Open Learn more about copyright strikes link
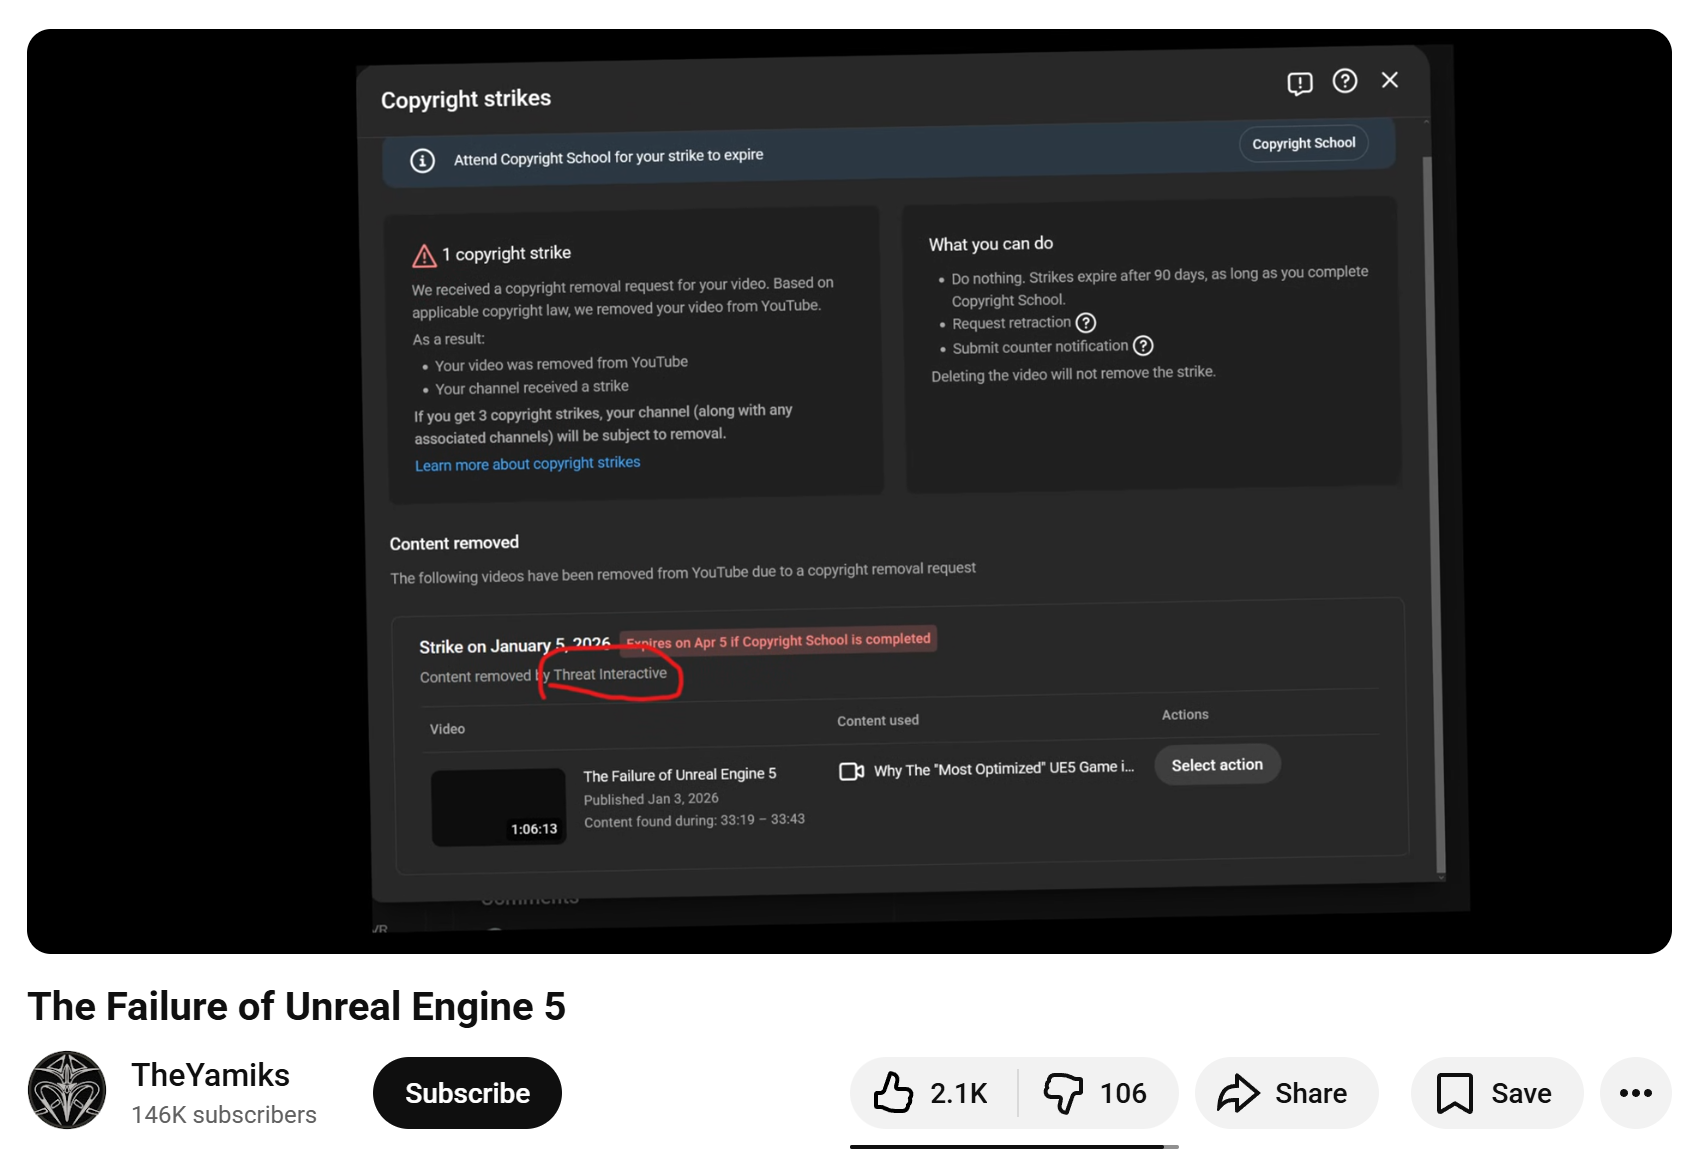This screenshot has width=1690, height=1153. point(528,464)
